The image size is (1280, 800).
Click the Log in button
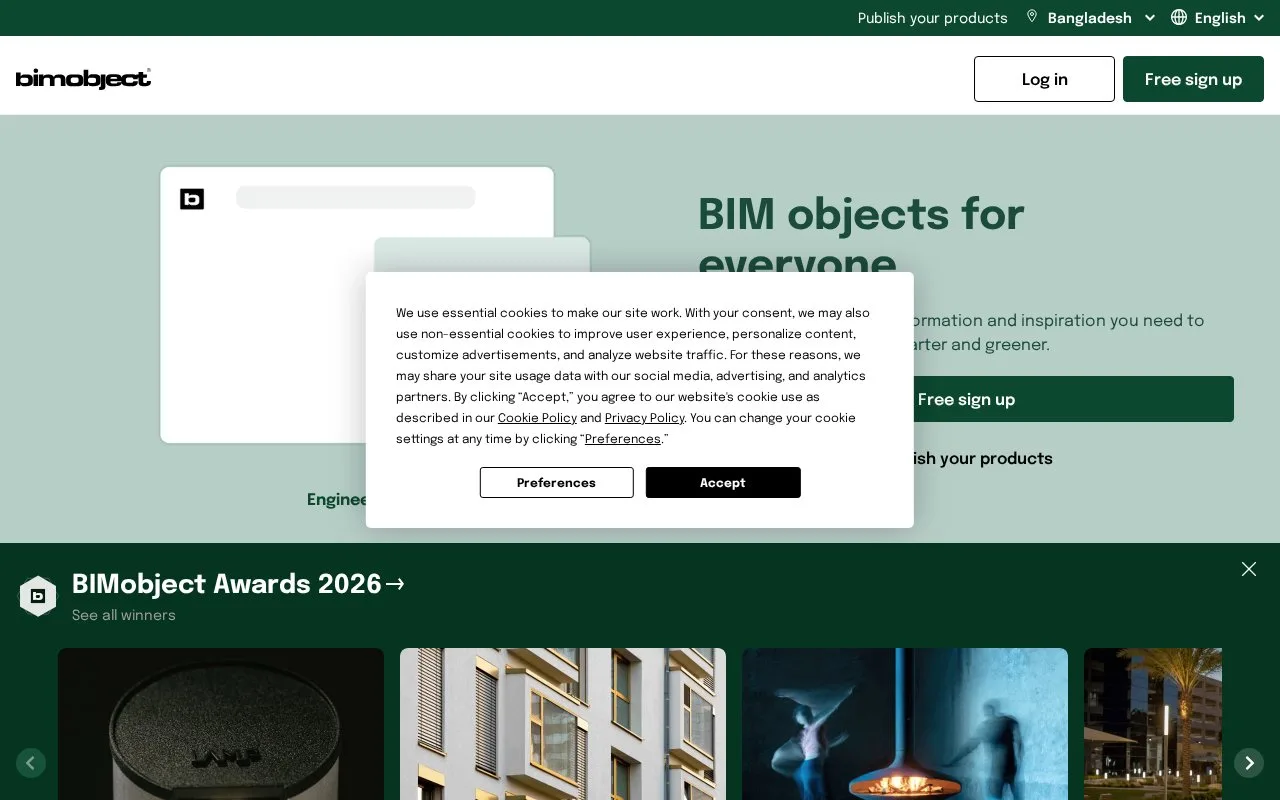click(x=1044, y=79)
